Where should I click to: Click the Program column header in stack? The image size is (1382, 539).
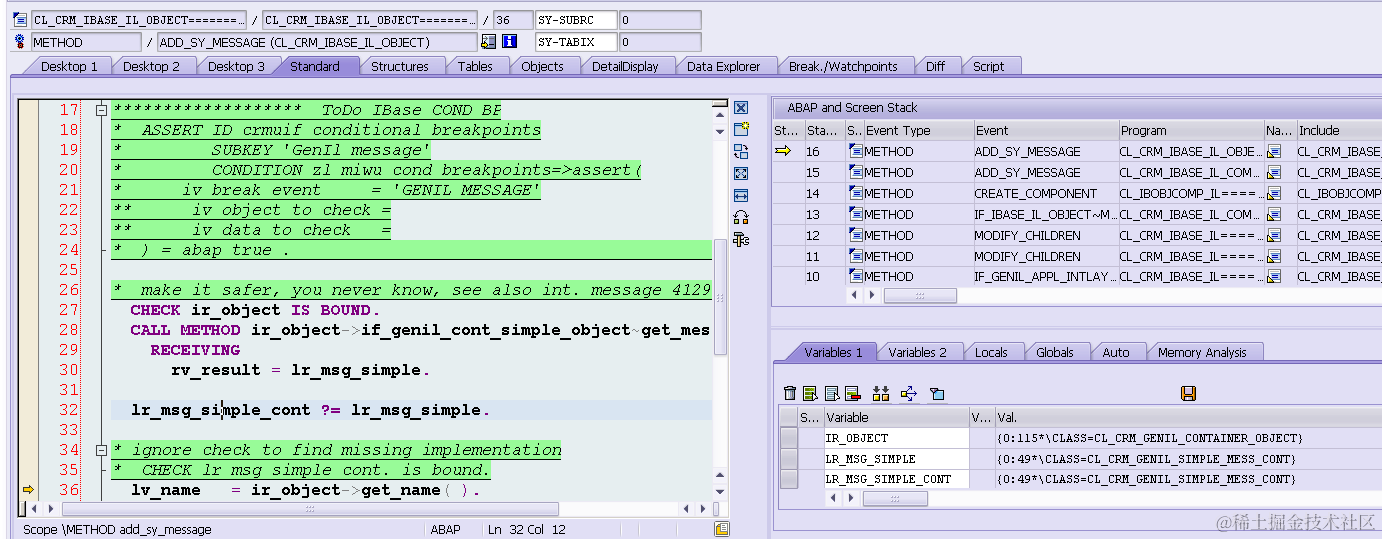point(1191,130)
